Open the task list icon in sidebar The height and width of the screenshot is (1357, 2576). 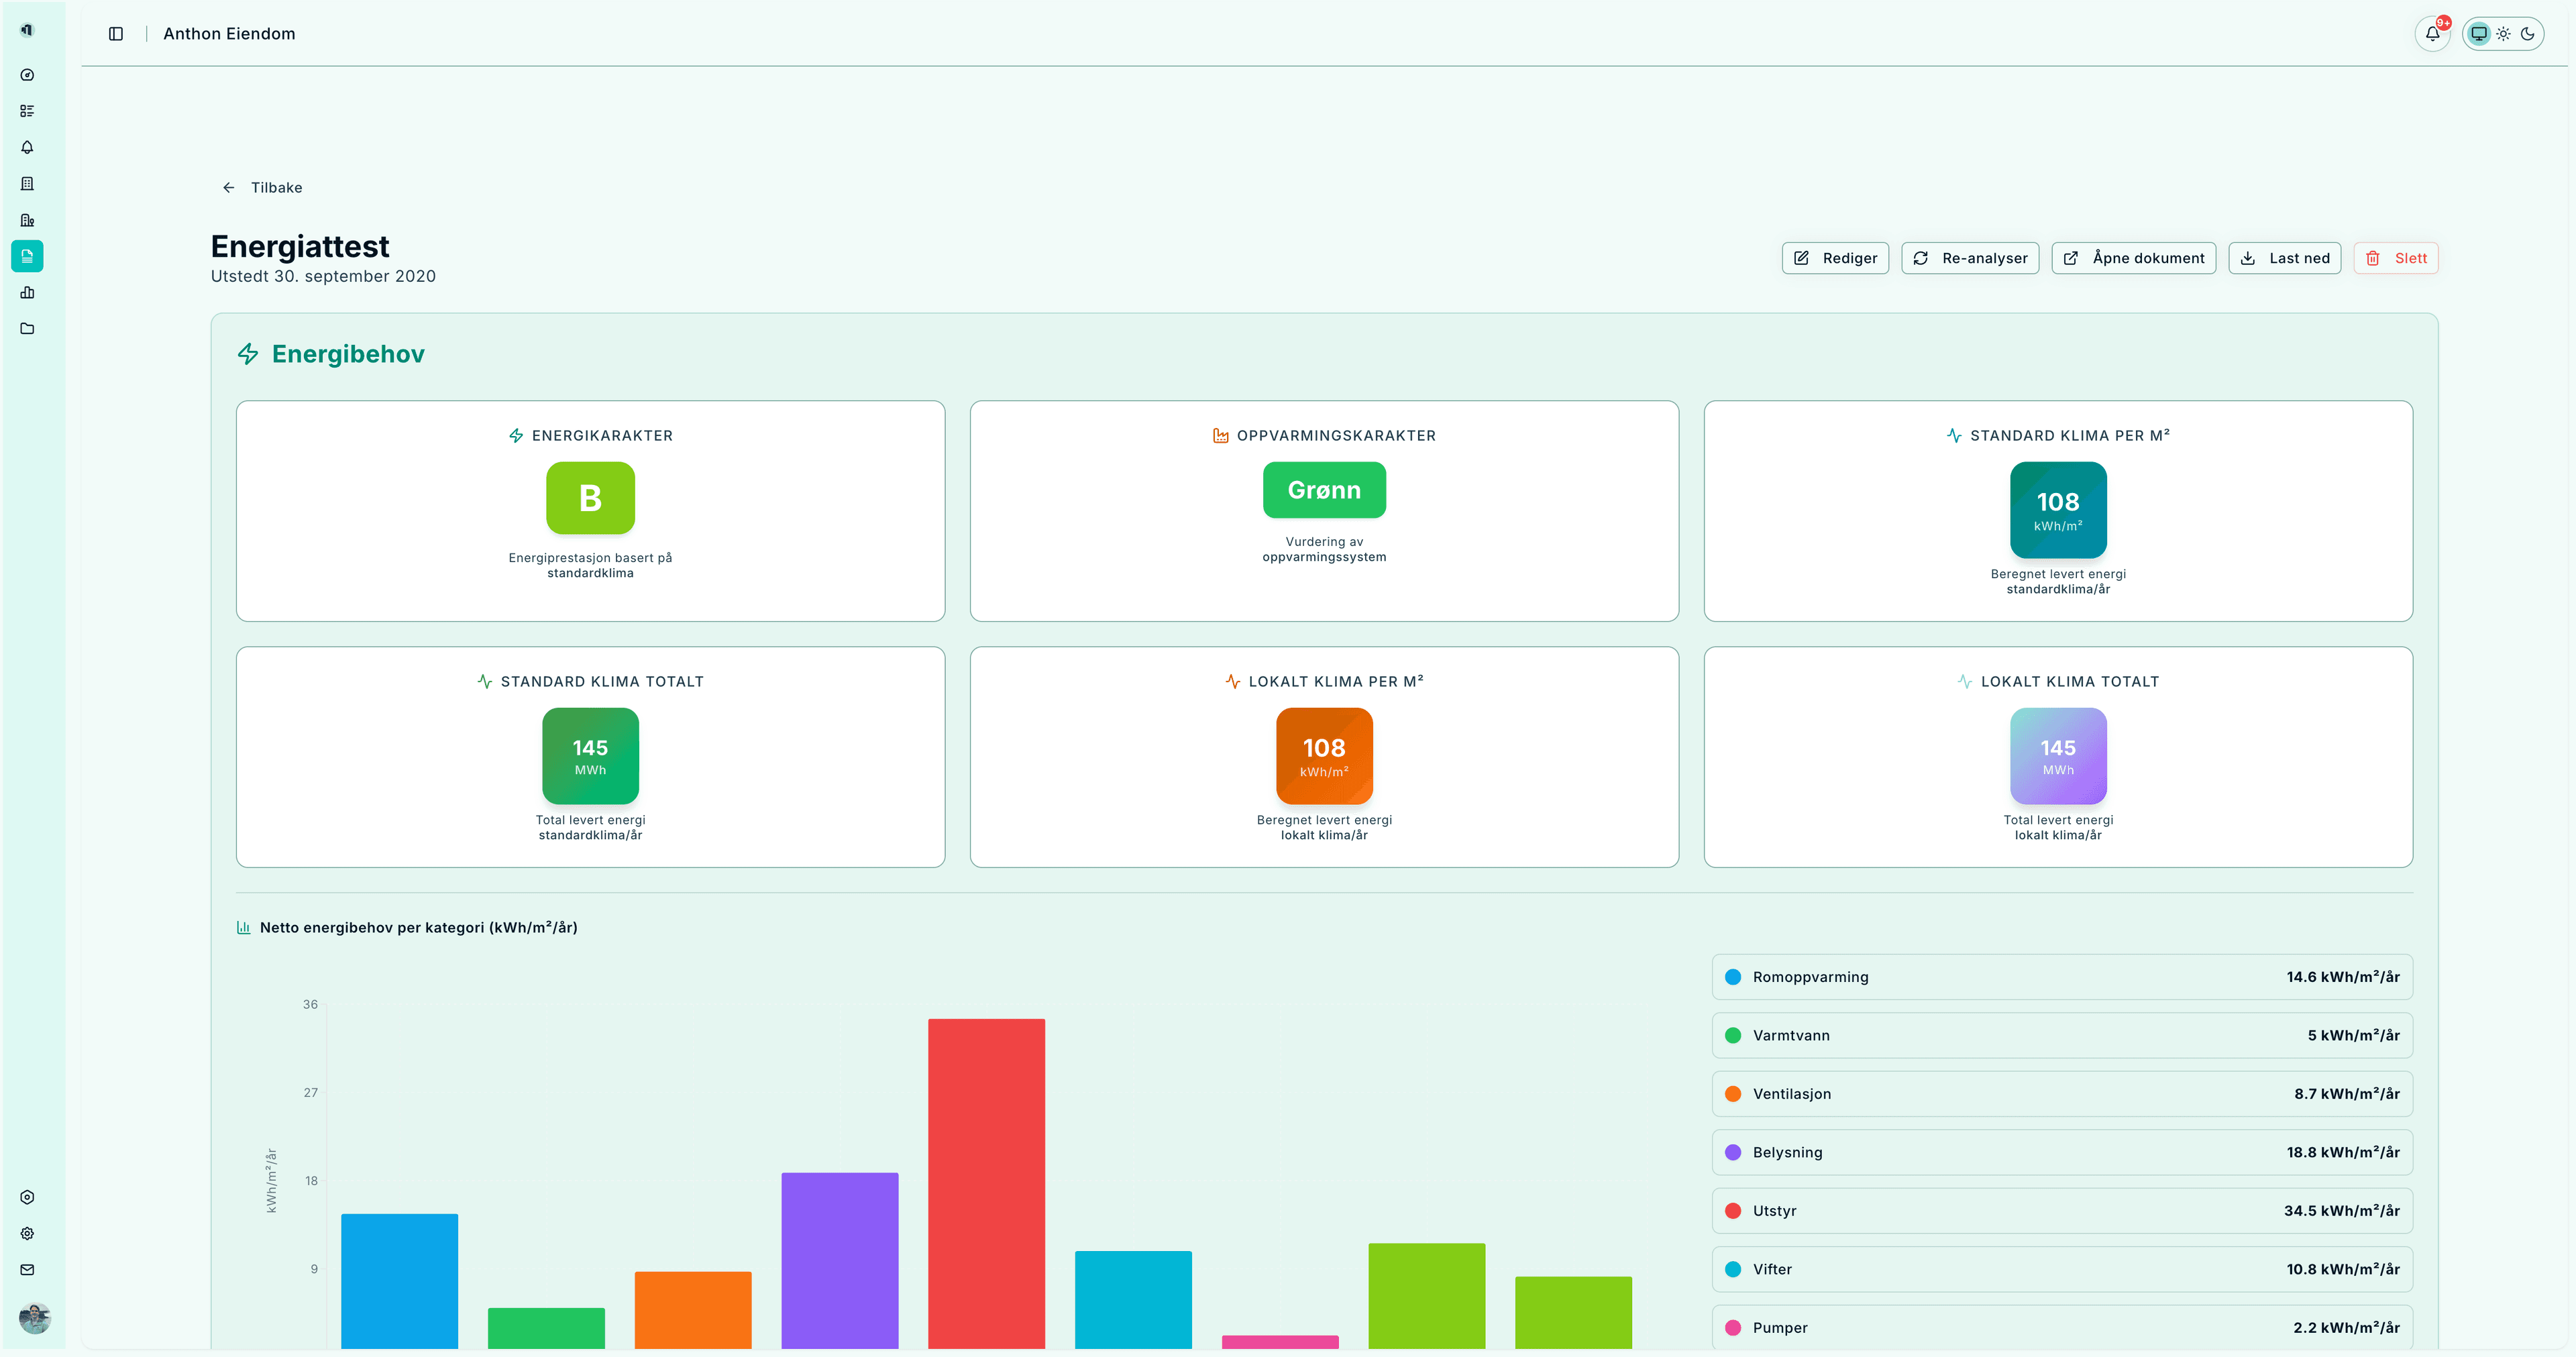(27, 111)
